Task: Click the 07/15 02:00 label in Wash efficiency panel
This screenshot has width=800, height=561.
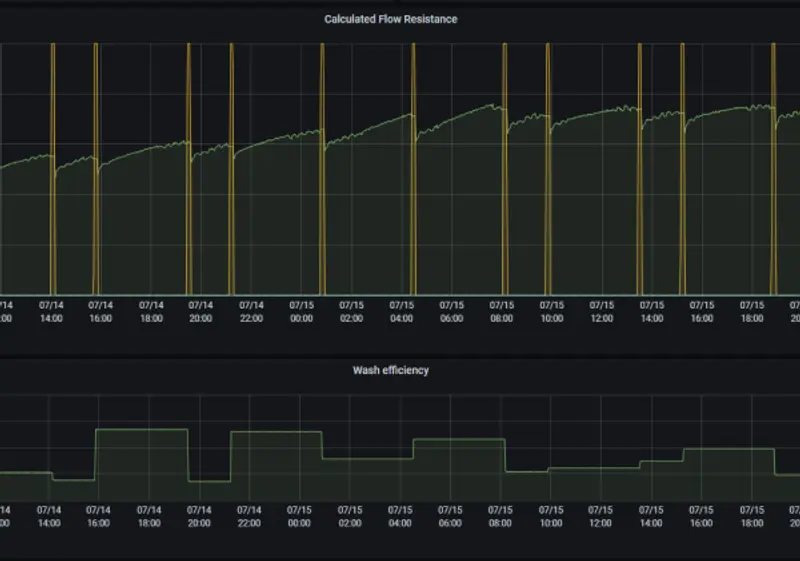Action: (350, 516)
